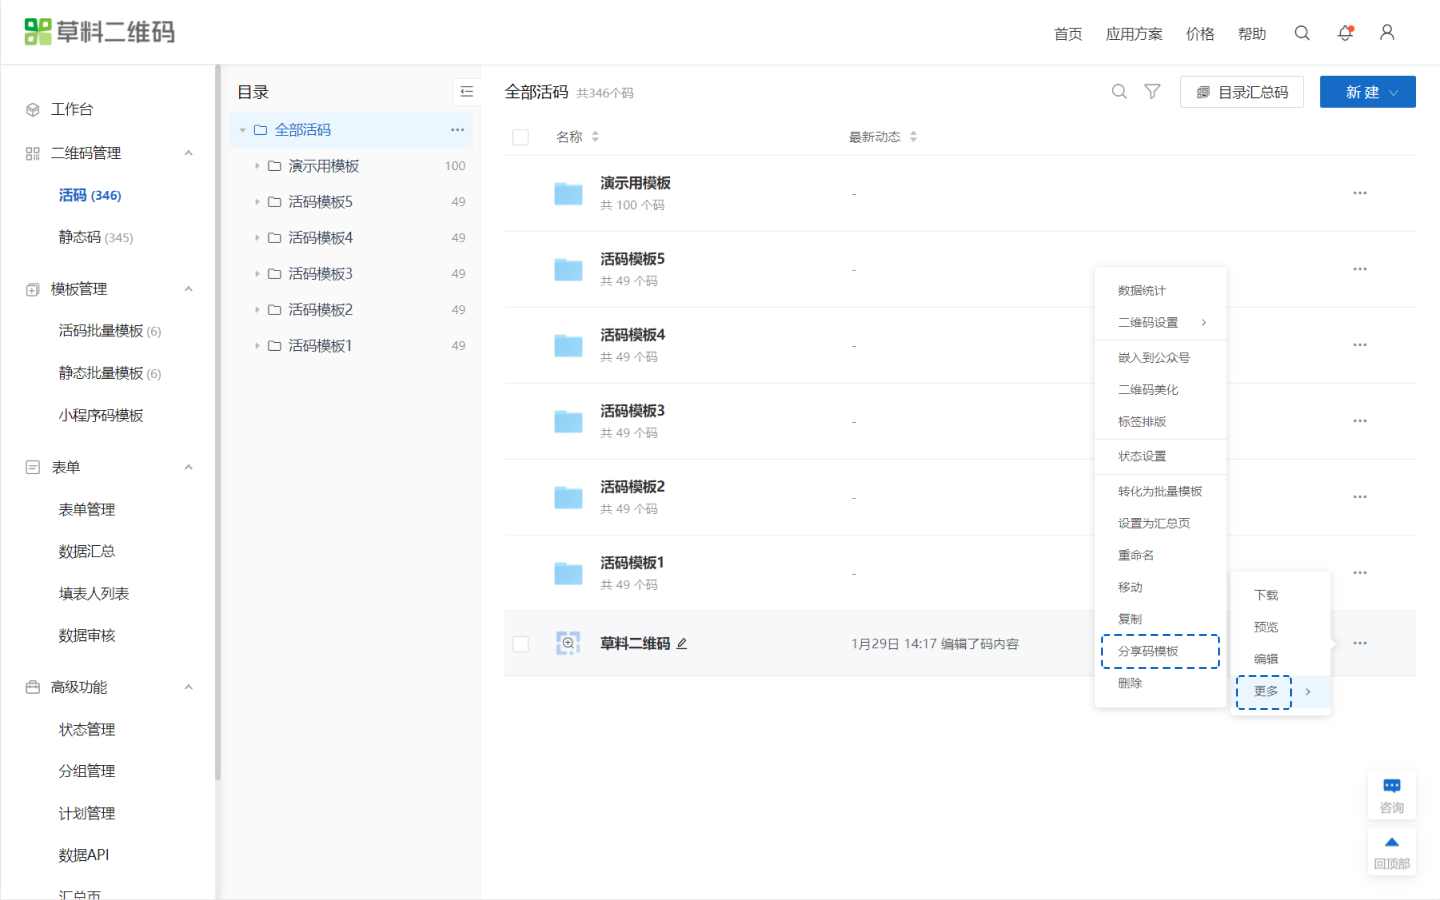Select 数据统计 in the context menu

(1142, 291)
